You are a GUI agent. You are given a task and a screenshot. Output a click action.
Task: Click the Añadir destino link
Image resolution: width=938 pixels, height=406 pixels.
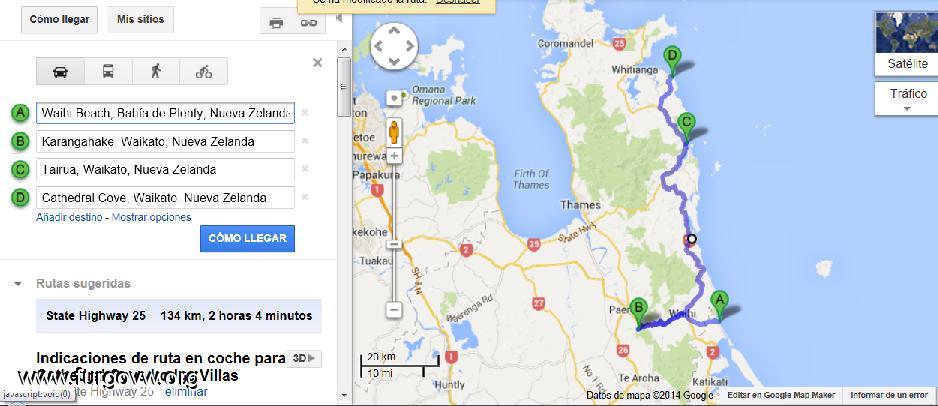pos(70,217)
